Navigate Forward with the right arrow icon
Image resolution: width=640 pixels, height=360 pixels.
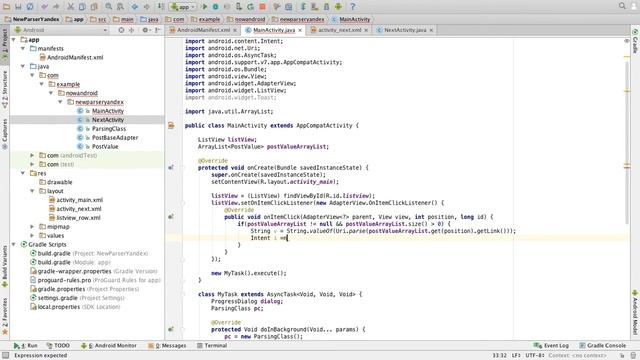point(147,7)
